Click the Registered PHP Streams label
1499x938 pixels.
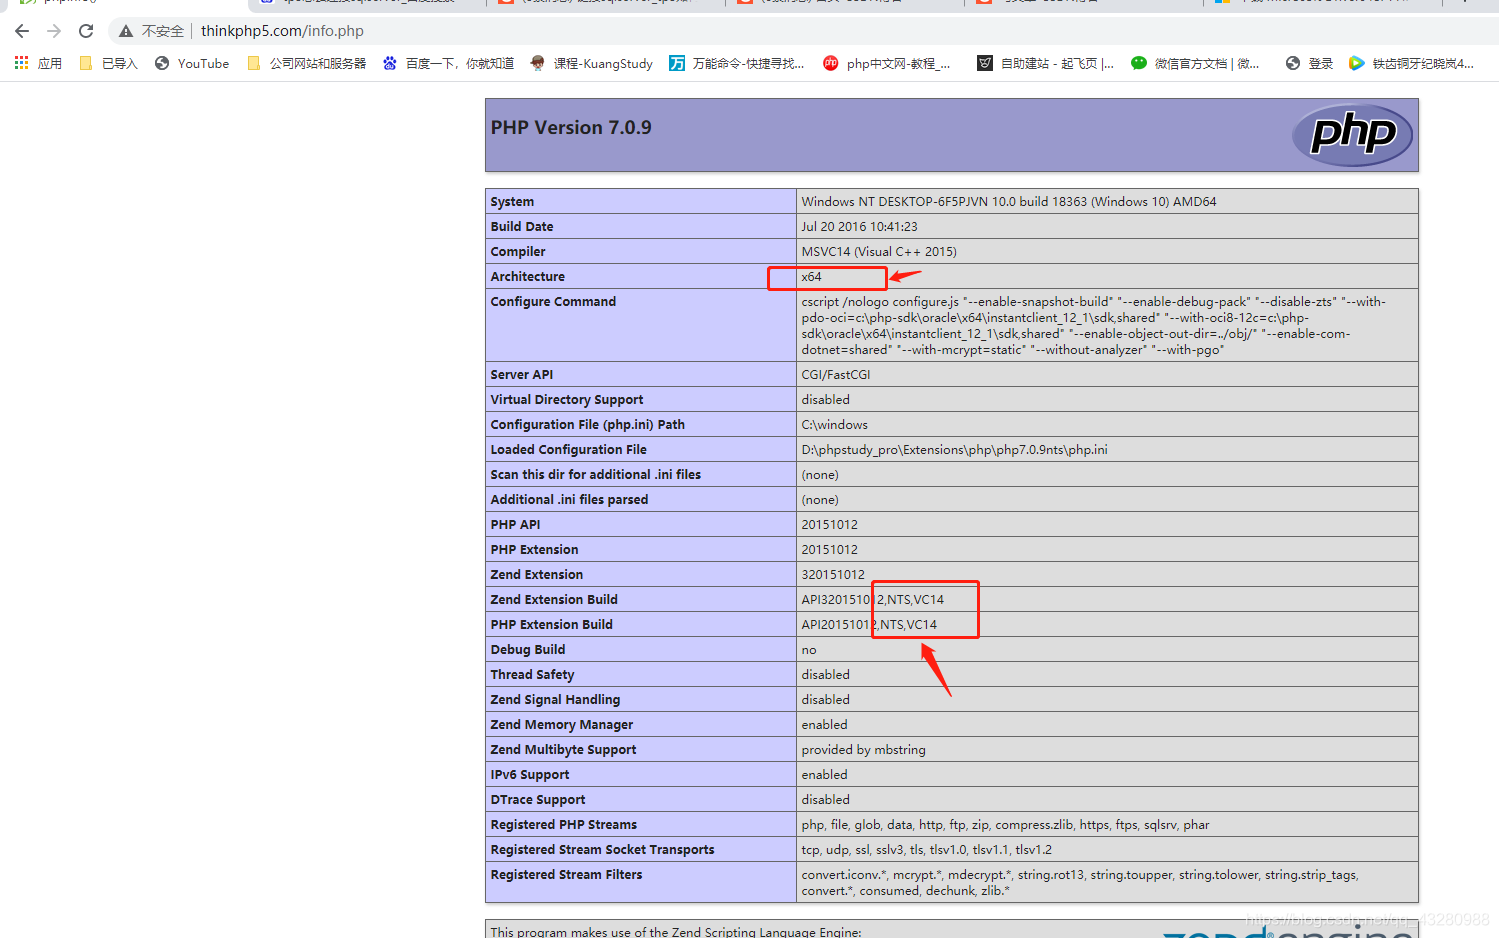point(563,824)
